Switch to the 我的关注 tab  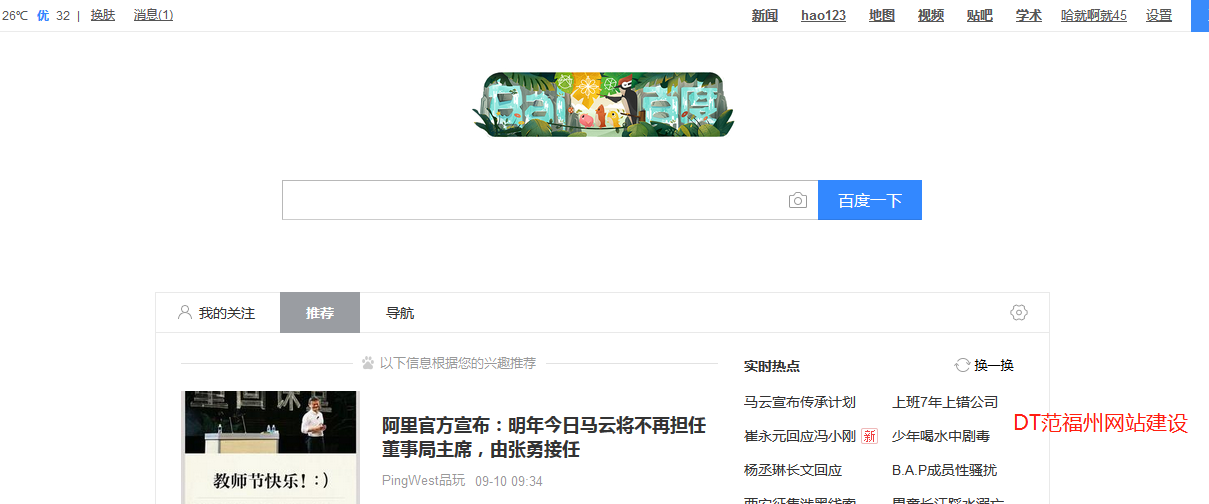(x=217, y=313)
